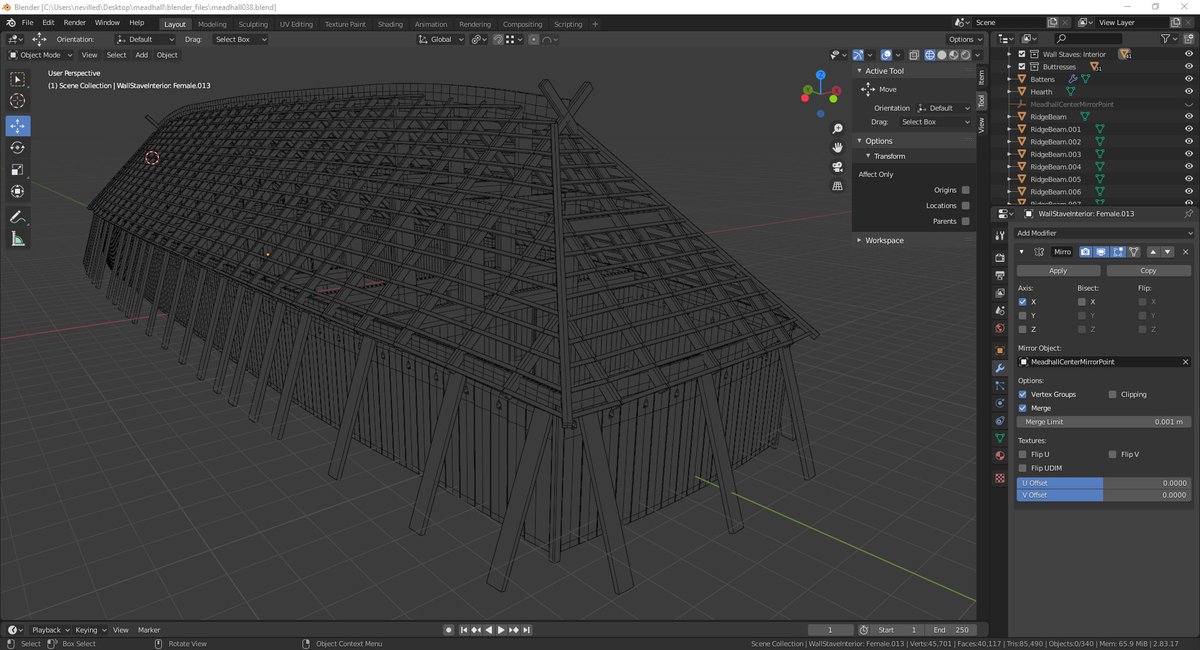This screenshot has width=1200, height=650.
Task: Open the Physics properties tab
Action: tap(999, 403)
